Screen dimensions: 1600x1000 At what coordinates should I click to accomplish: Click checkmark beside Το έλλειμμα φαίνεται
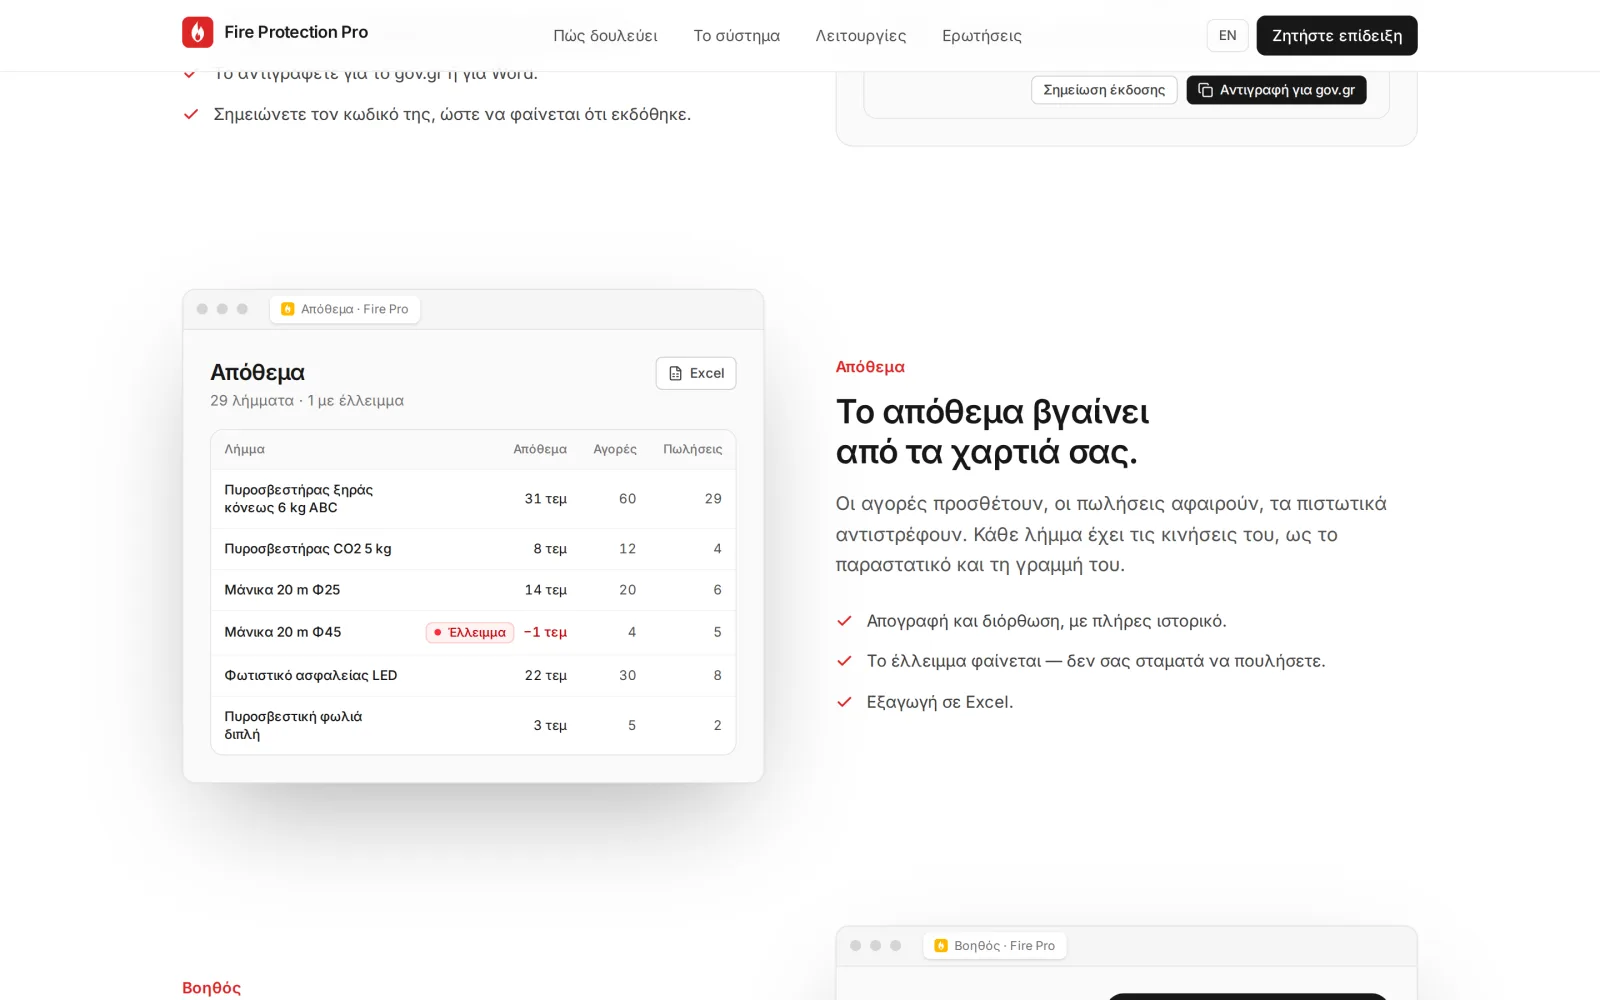[x=844, y=661]
